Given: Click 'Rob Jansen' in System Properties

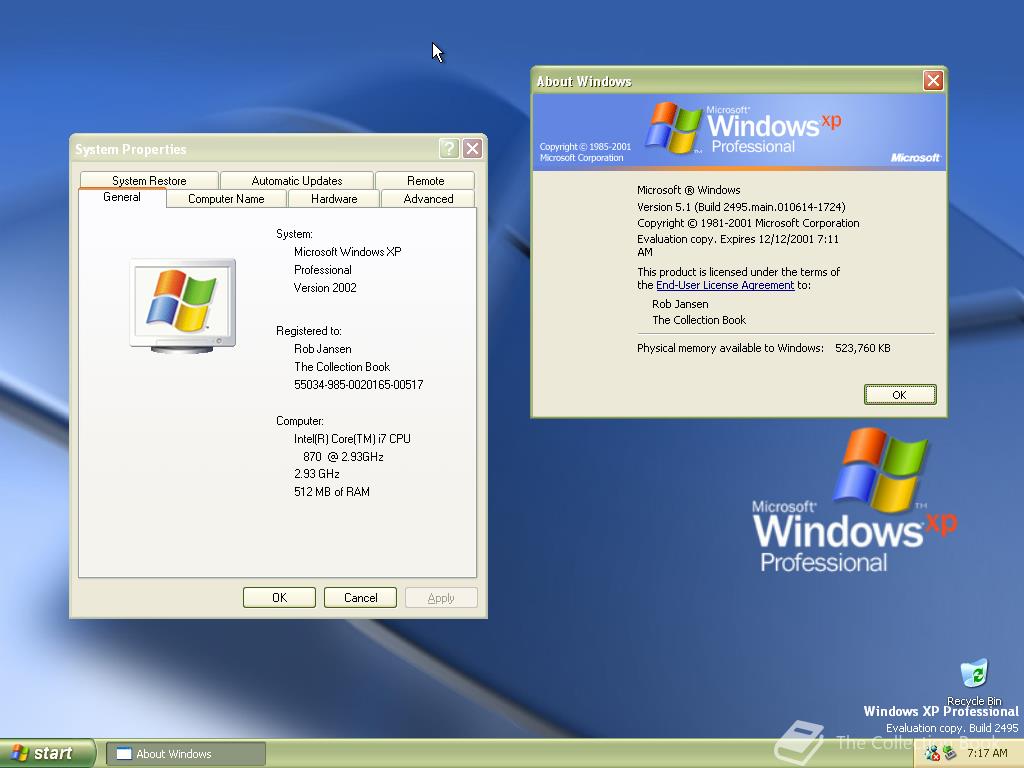Looking at the screenshot, I should pos(323,349).
